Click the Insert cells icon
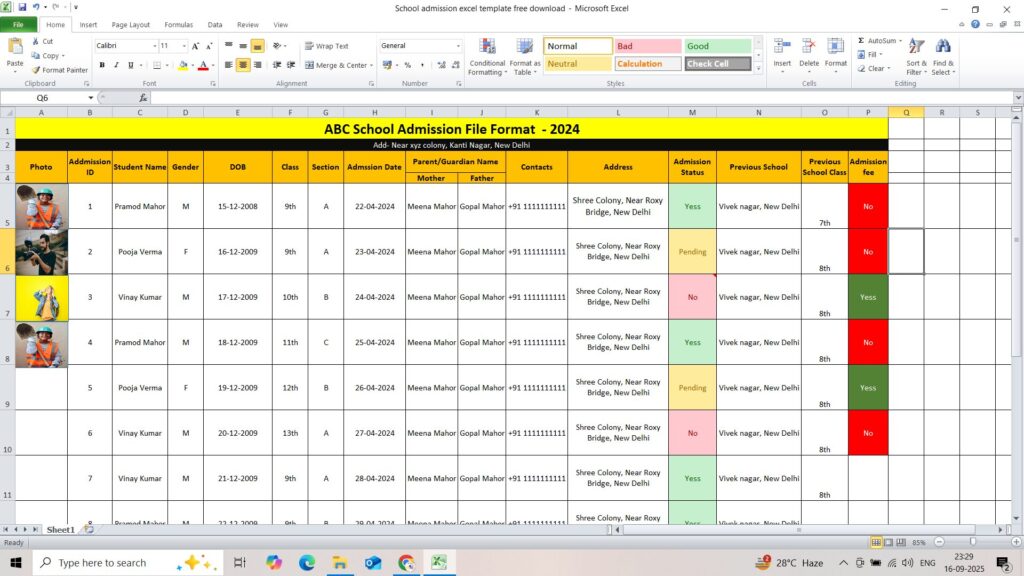Viewport: 1024px width, 576px height. tap(782, 48)
